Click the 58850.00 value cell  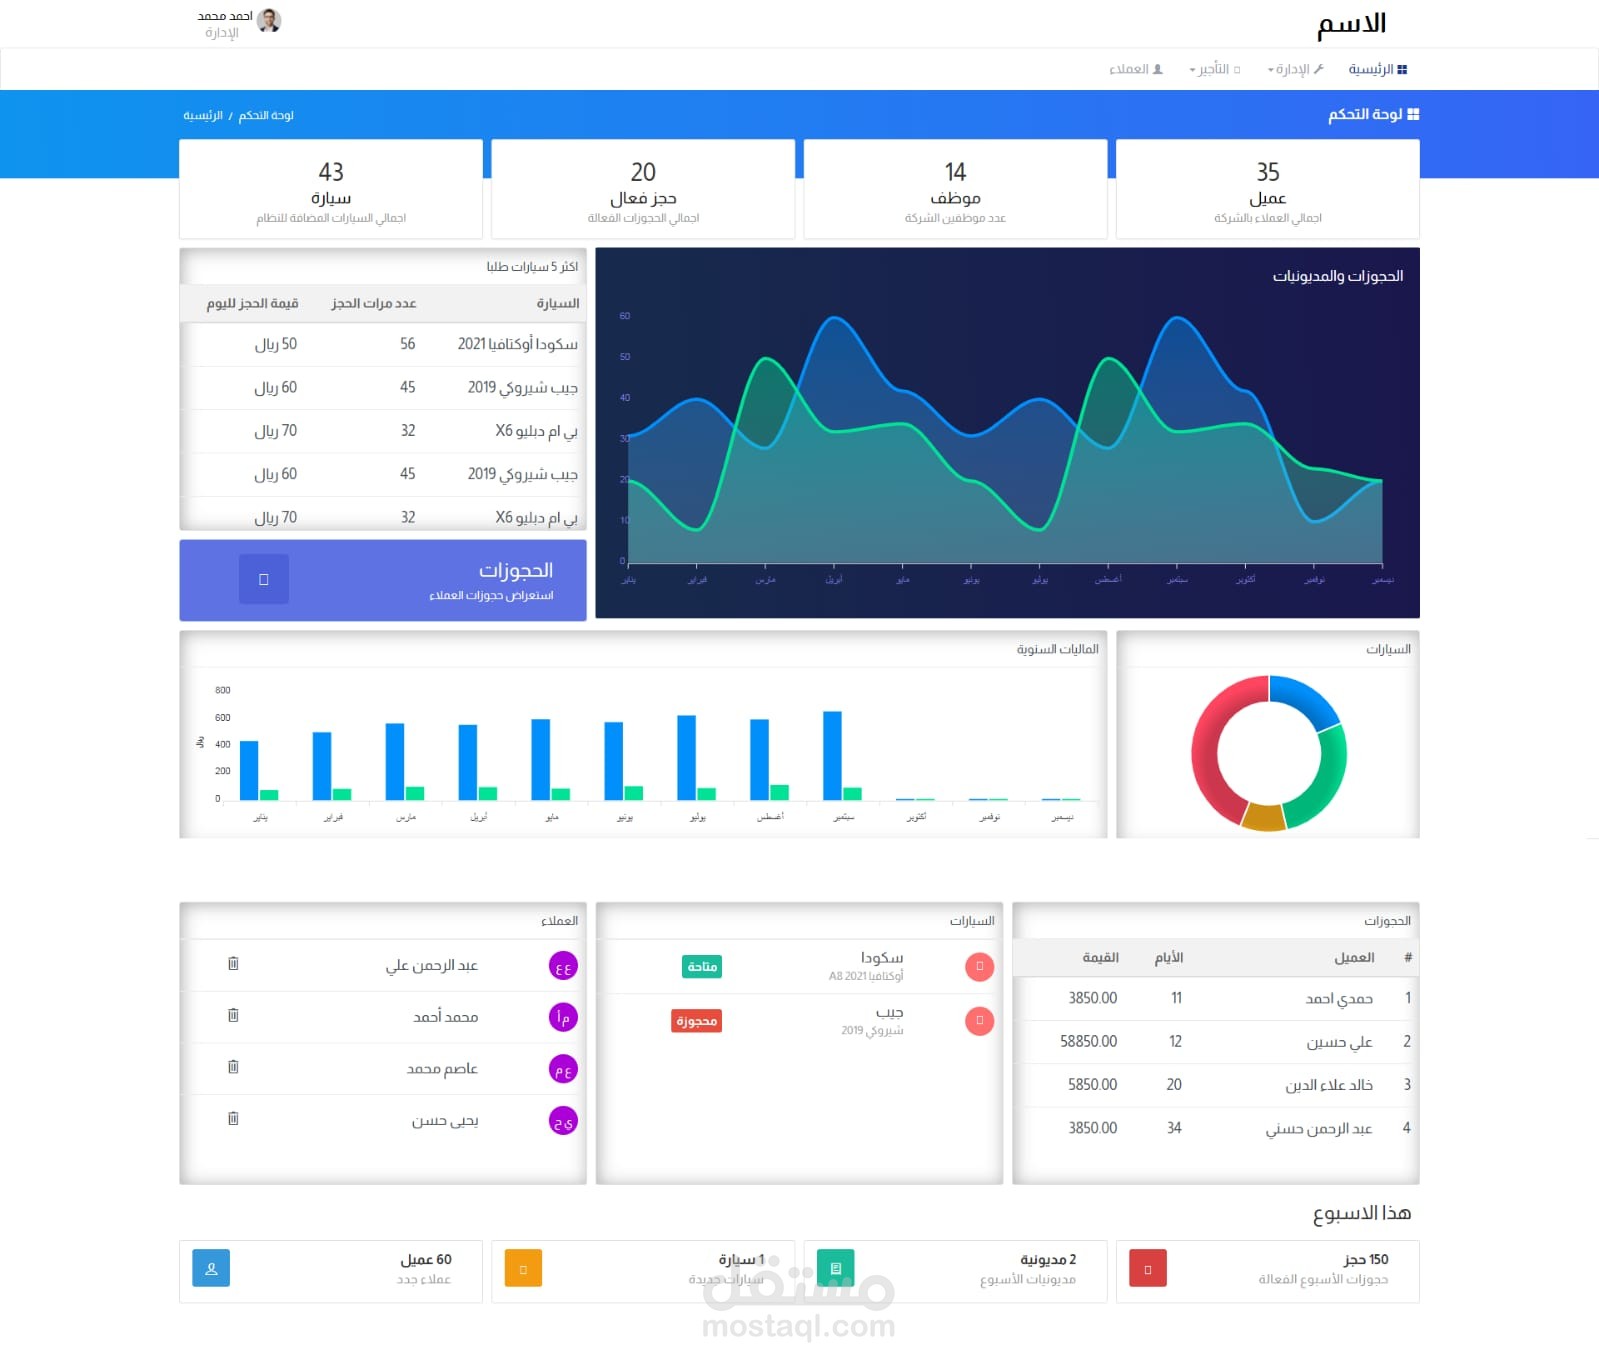click(1089, 1042)
